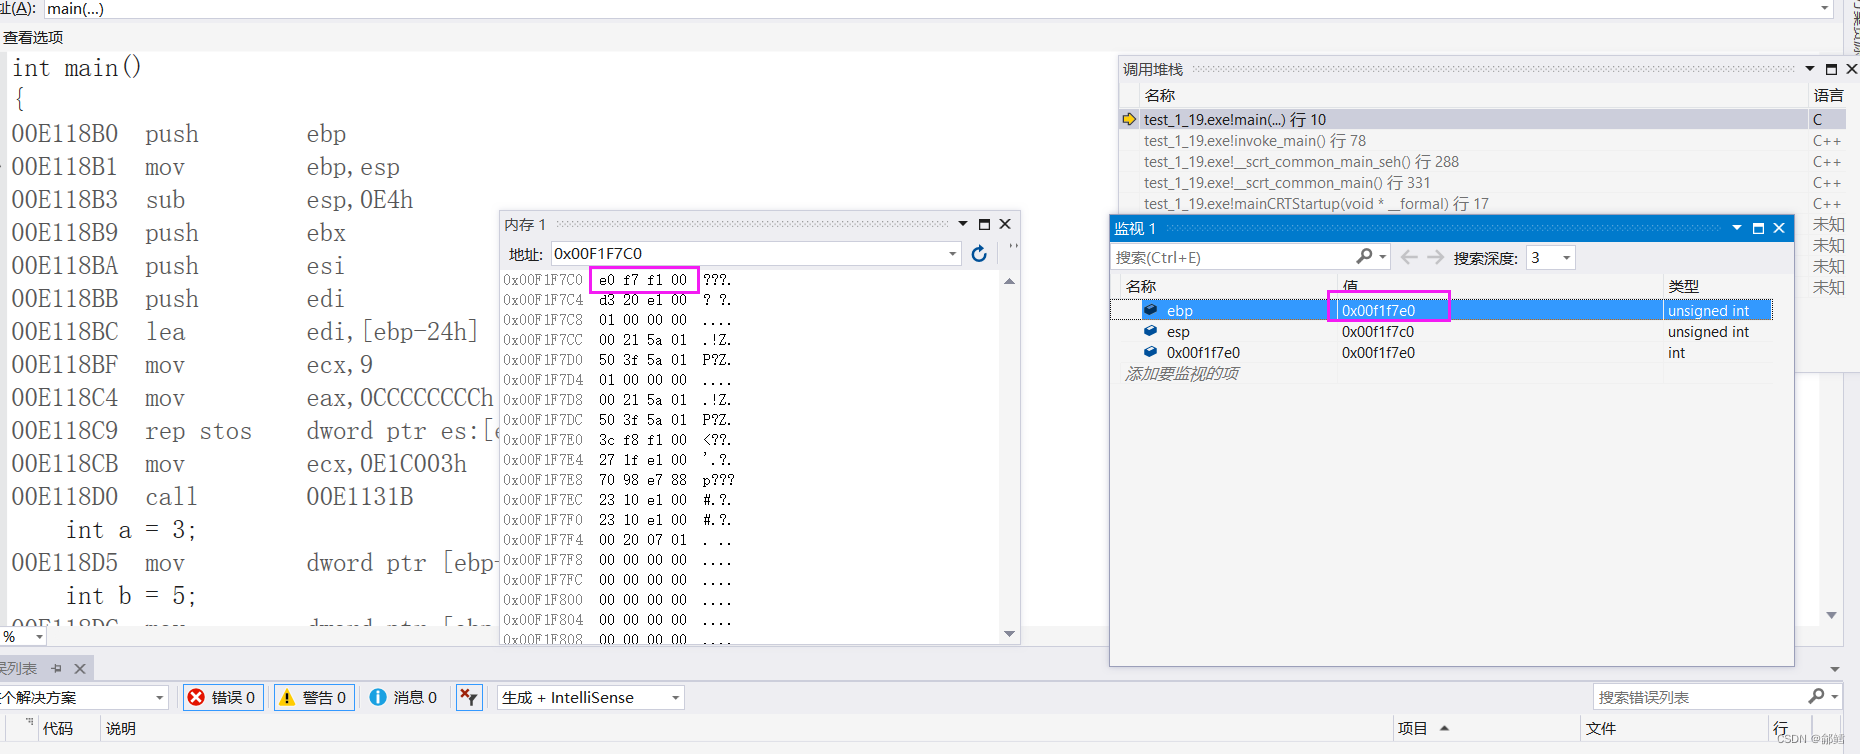Refresh the Memory 1 address view
The height and width of the screenshot is (754, 1860).
pos(979,254)
